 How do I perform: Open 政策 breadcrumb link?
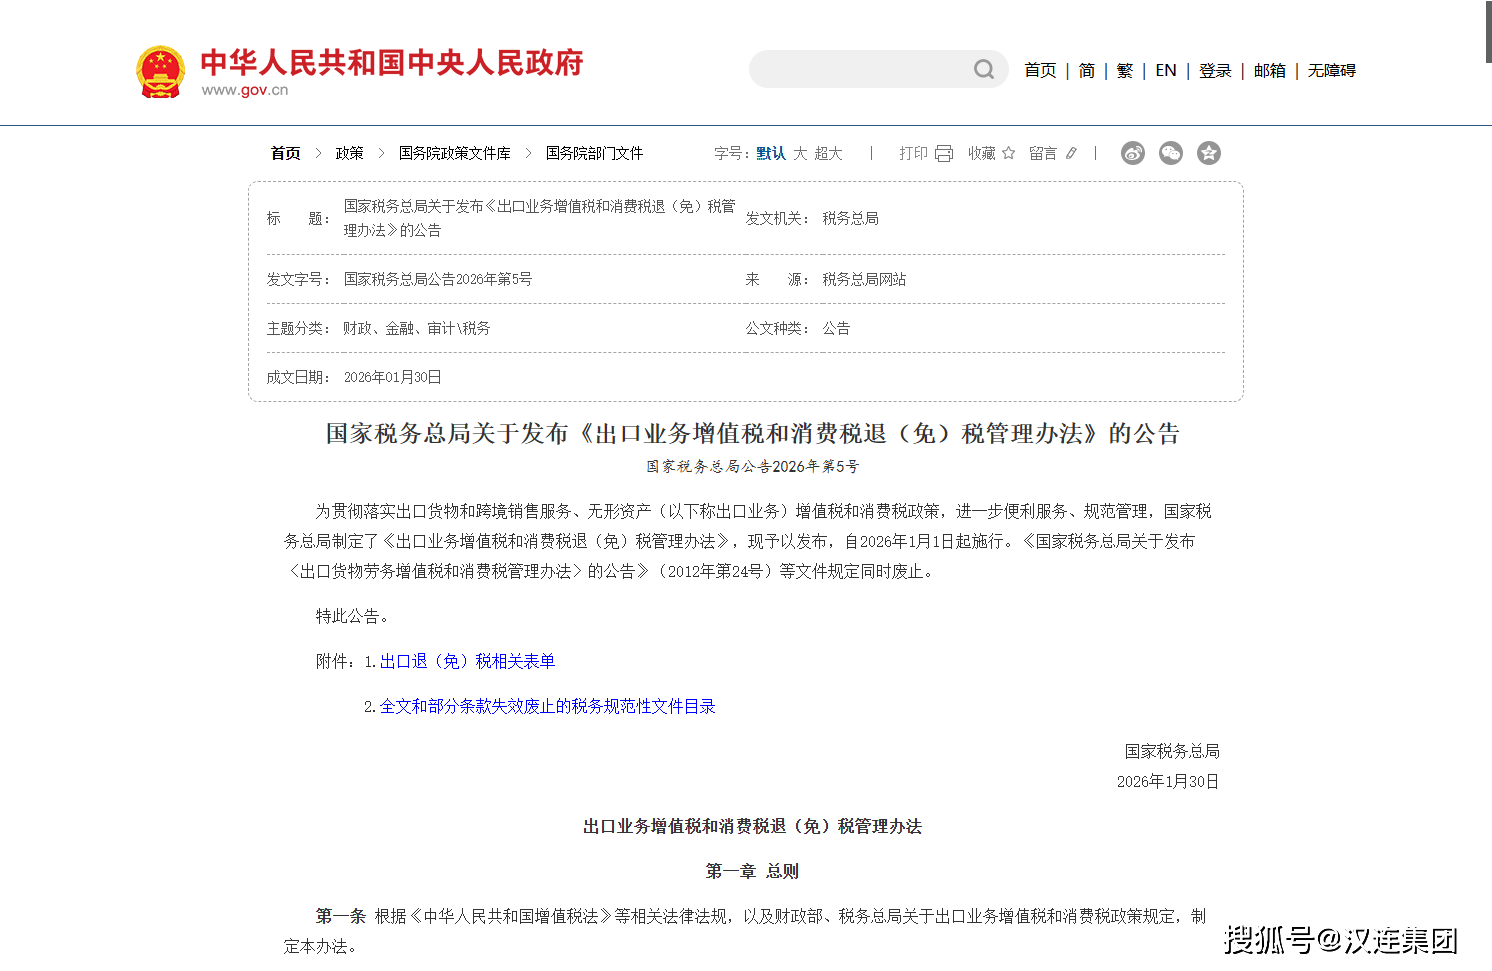[349, 153]
